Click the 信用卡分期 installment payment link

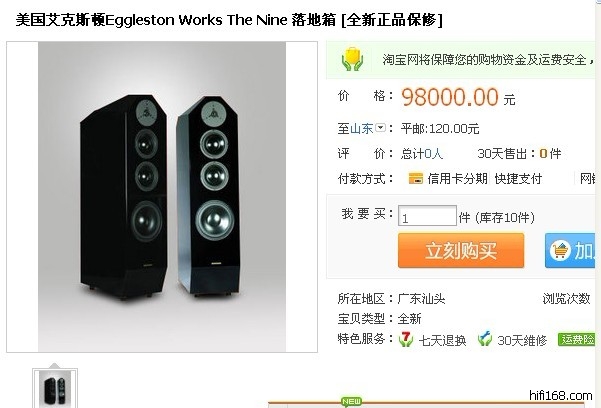click(x=457, y=178)
